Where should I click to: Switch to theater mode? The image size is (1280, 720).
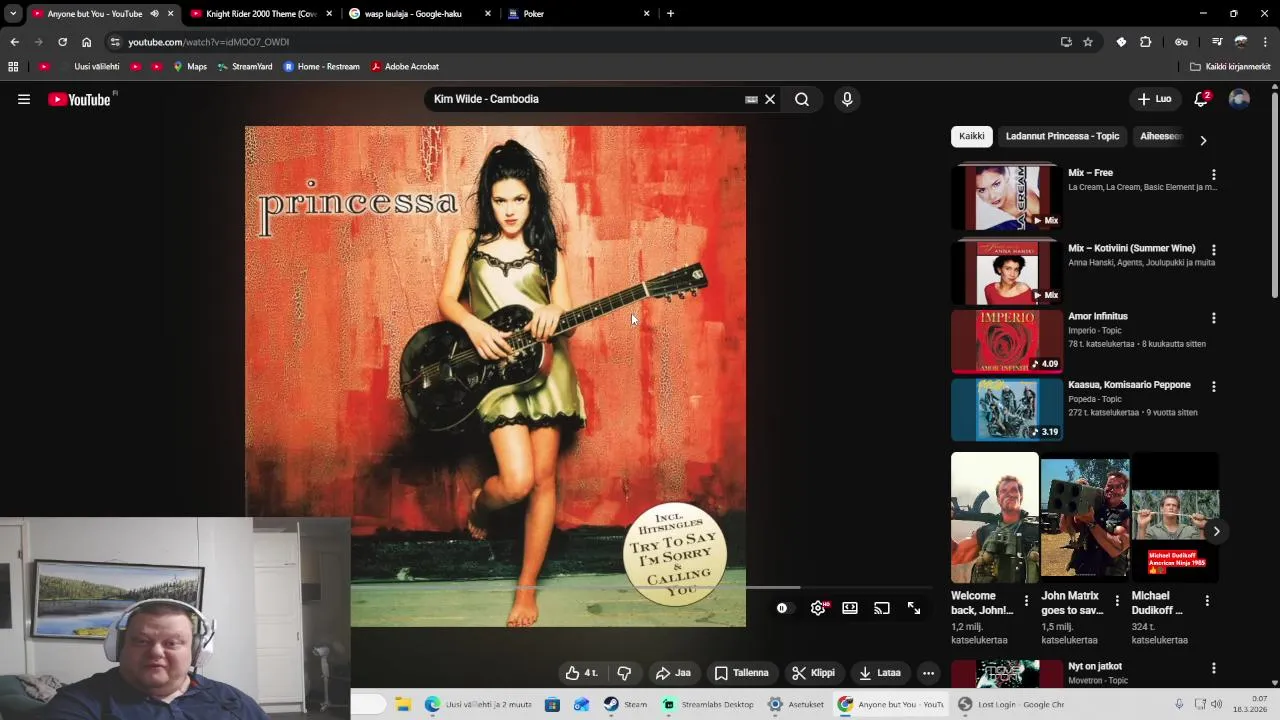point(850,608)
